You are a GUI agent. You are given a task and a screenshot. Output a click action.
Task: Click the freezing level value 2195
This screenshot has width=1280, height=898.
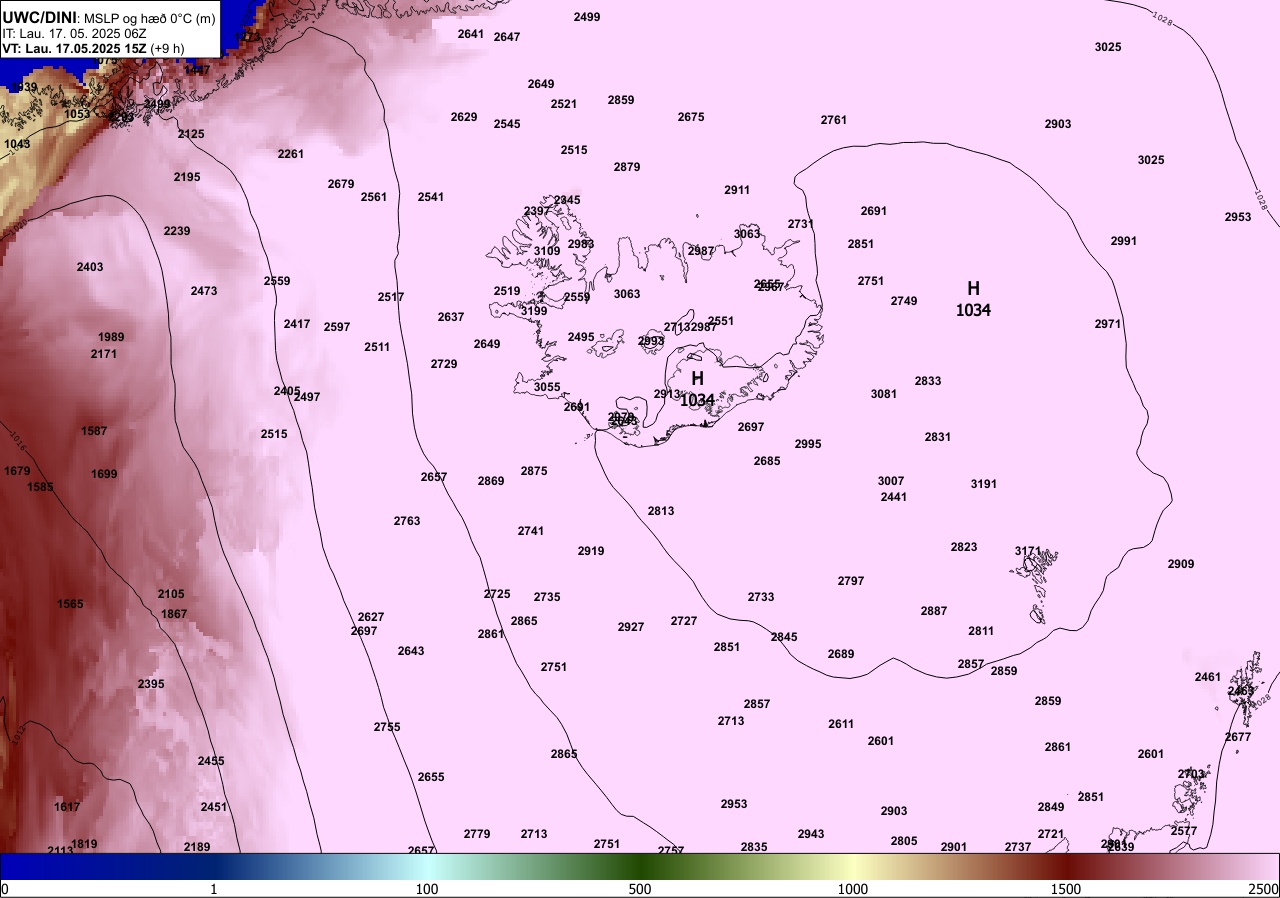(x=187, y=177)
